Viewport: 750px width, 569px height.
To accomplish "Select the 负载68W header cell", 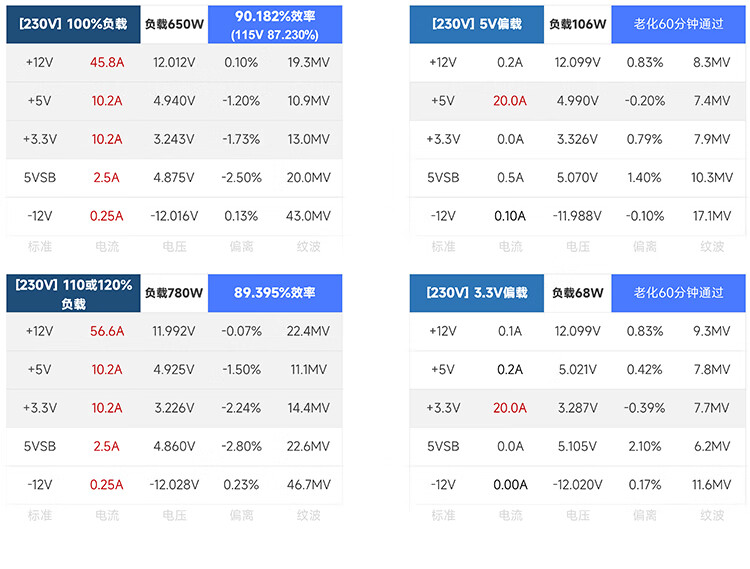I will 577,293.
